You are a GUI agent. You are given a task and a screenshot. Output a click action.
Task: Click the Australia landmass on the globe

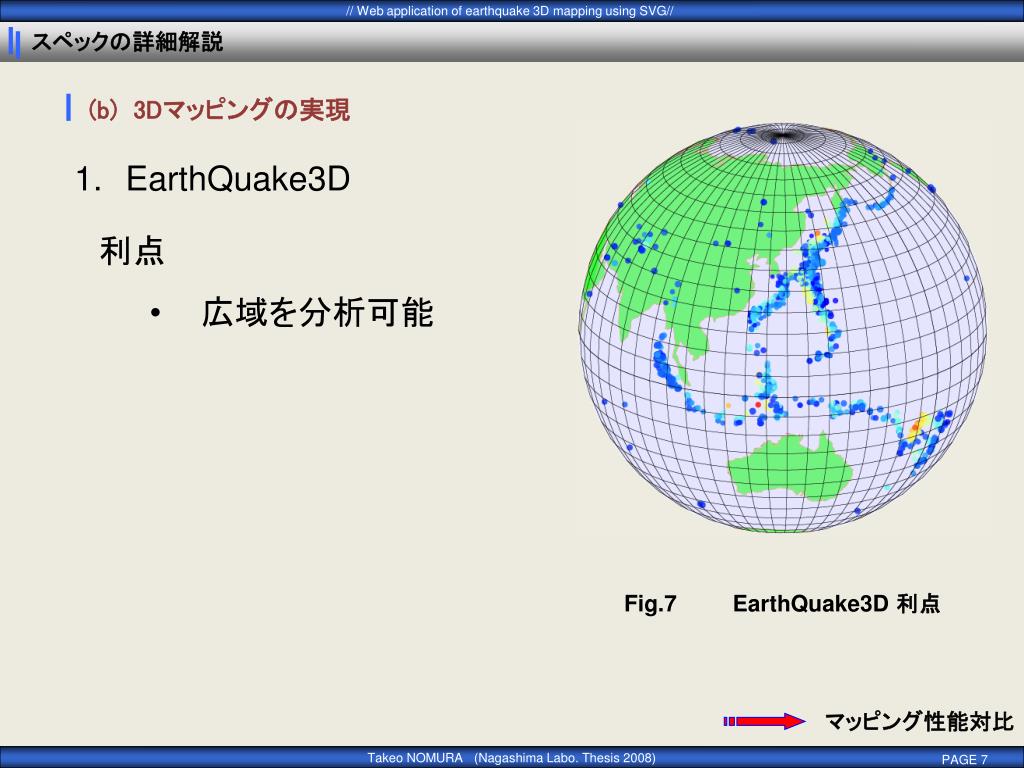[791, 468]
